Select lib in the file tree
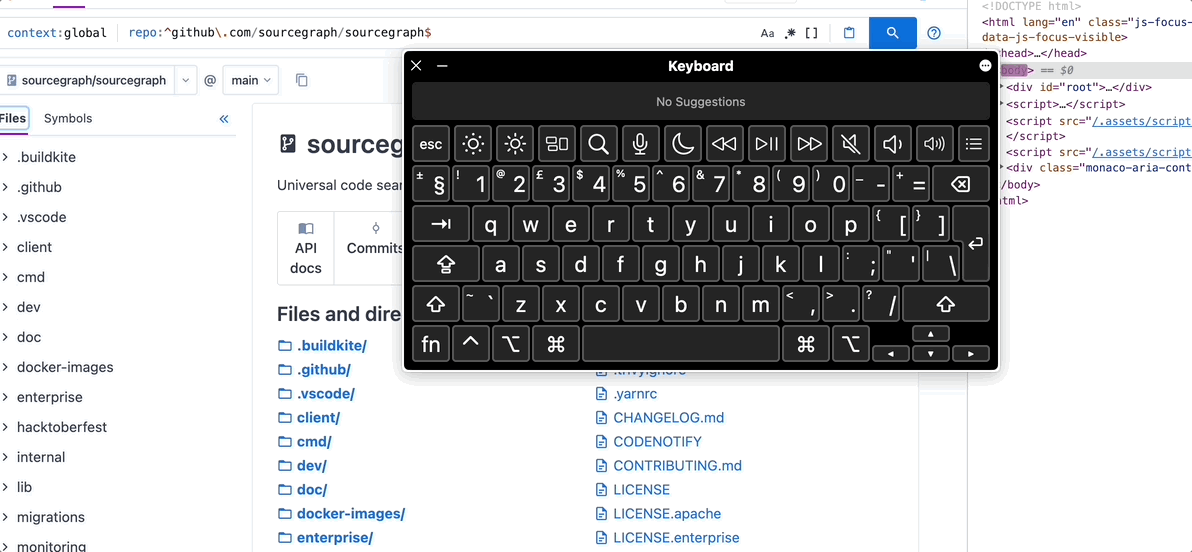The width and height of the screenshot is (1192, 552). 24,487
